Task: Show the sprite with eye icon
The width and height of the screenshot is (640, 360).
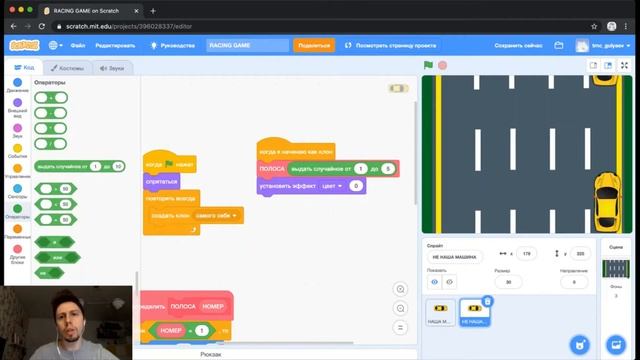Action: (x=434, y=282)
